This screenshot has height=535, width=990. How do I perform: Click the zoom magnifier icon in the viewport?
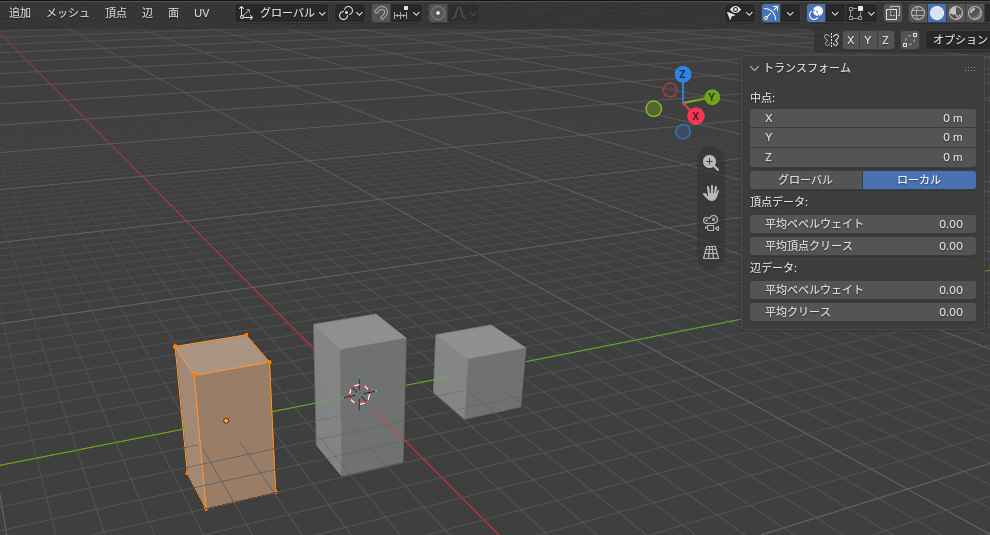[711, 163]
